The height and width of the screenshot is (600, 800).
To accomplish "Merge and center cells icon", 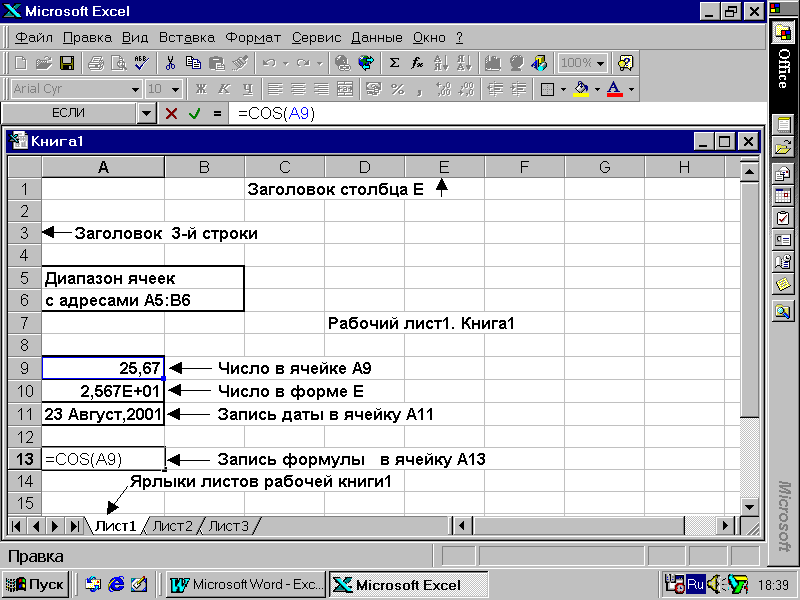I will pos(345,89).
